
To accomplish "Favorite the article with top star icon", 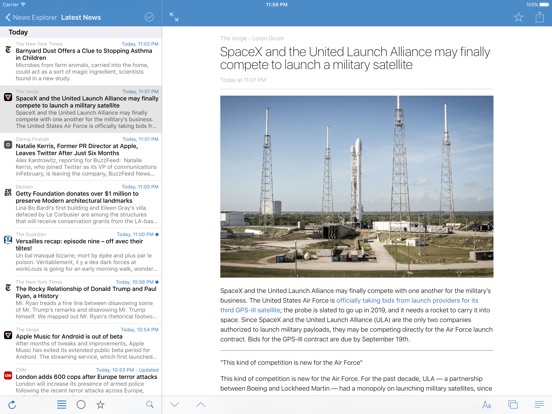I will coord(519,17).
